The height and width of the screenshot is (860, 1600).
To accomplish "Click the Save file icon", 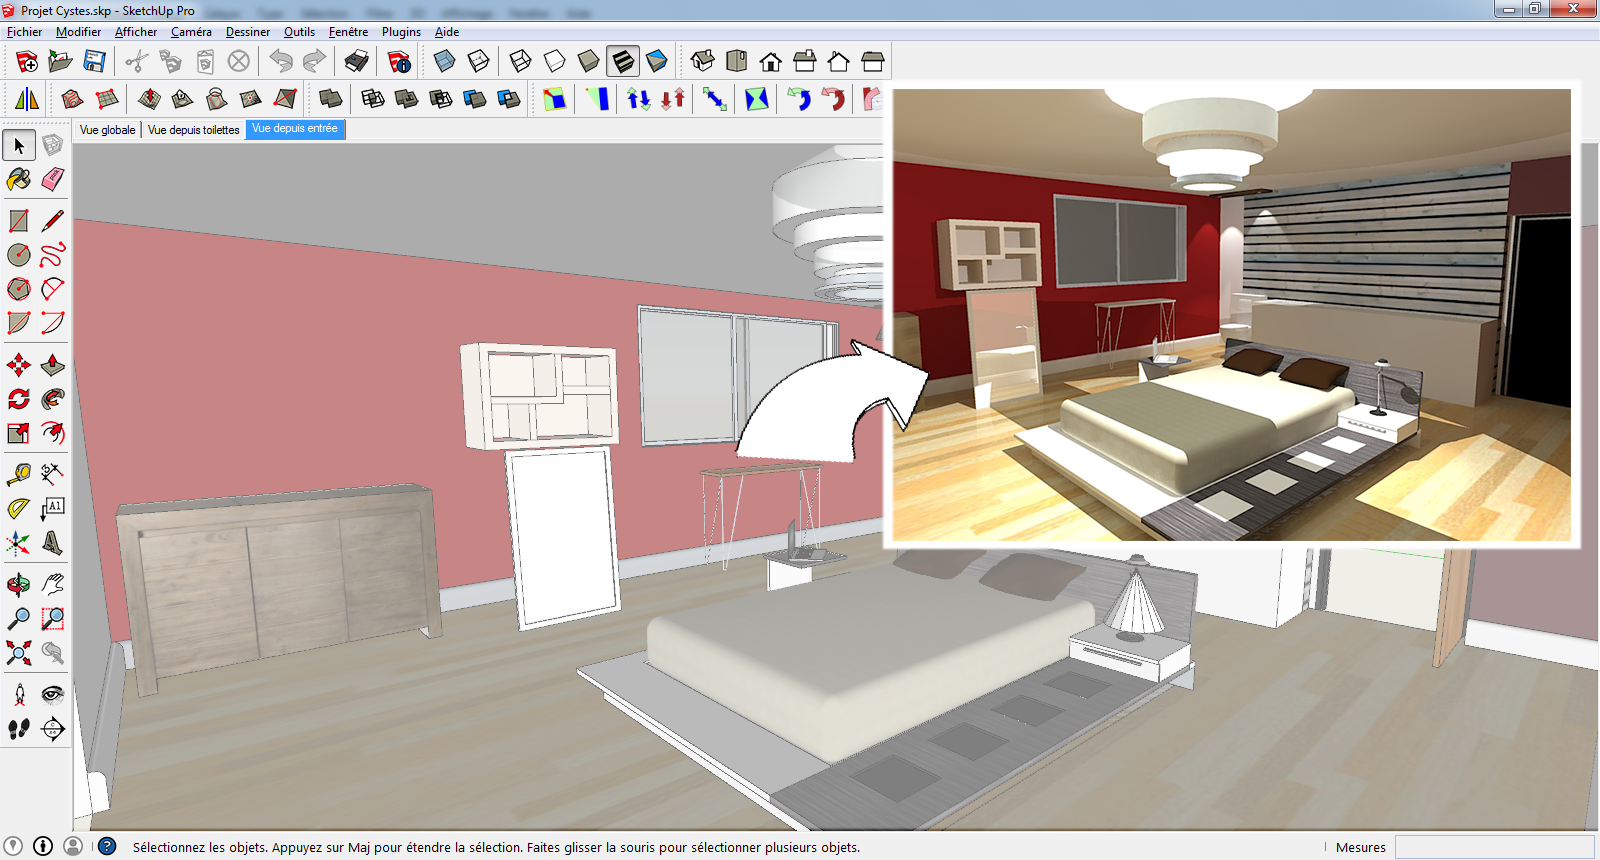I will point(94,62).
